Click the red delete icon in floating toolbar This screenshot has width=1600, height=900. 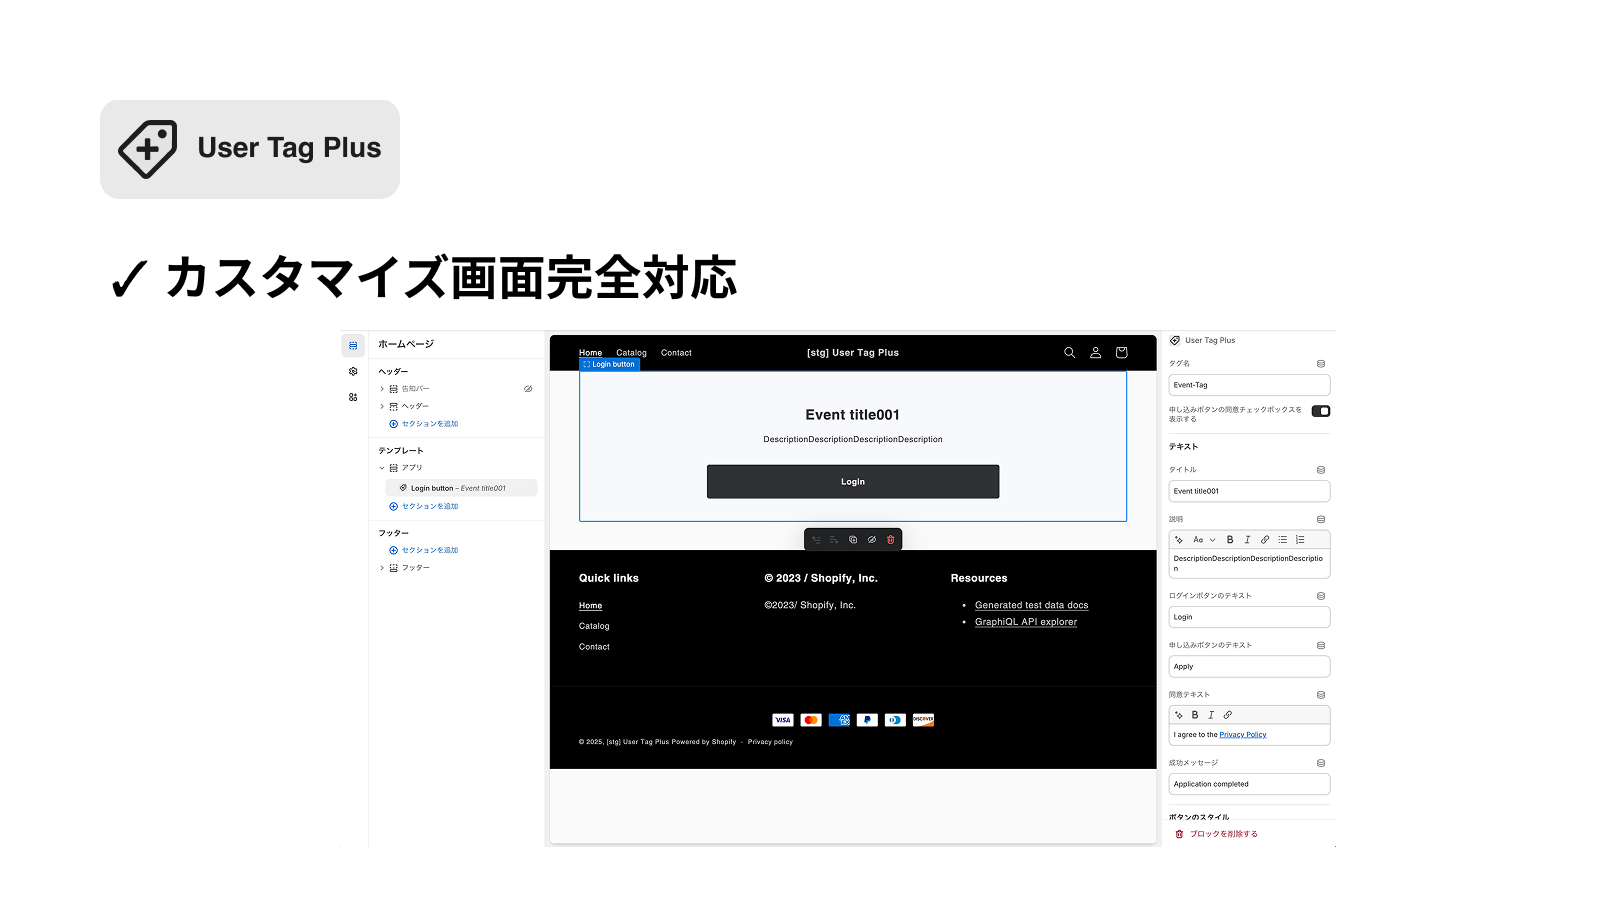tap(891, 540)
